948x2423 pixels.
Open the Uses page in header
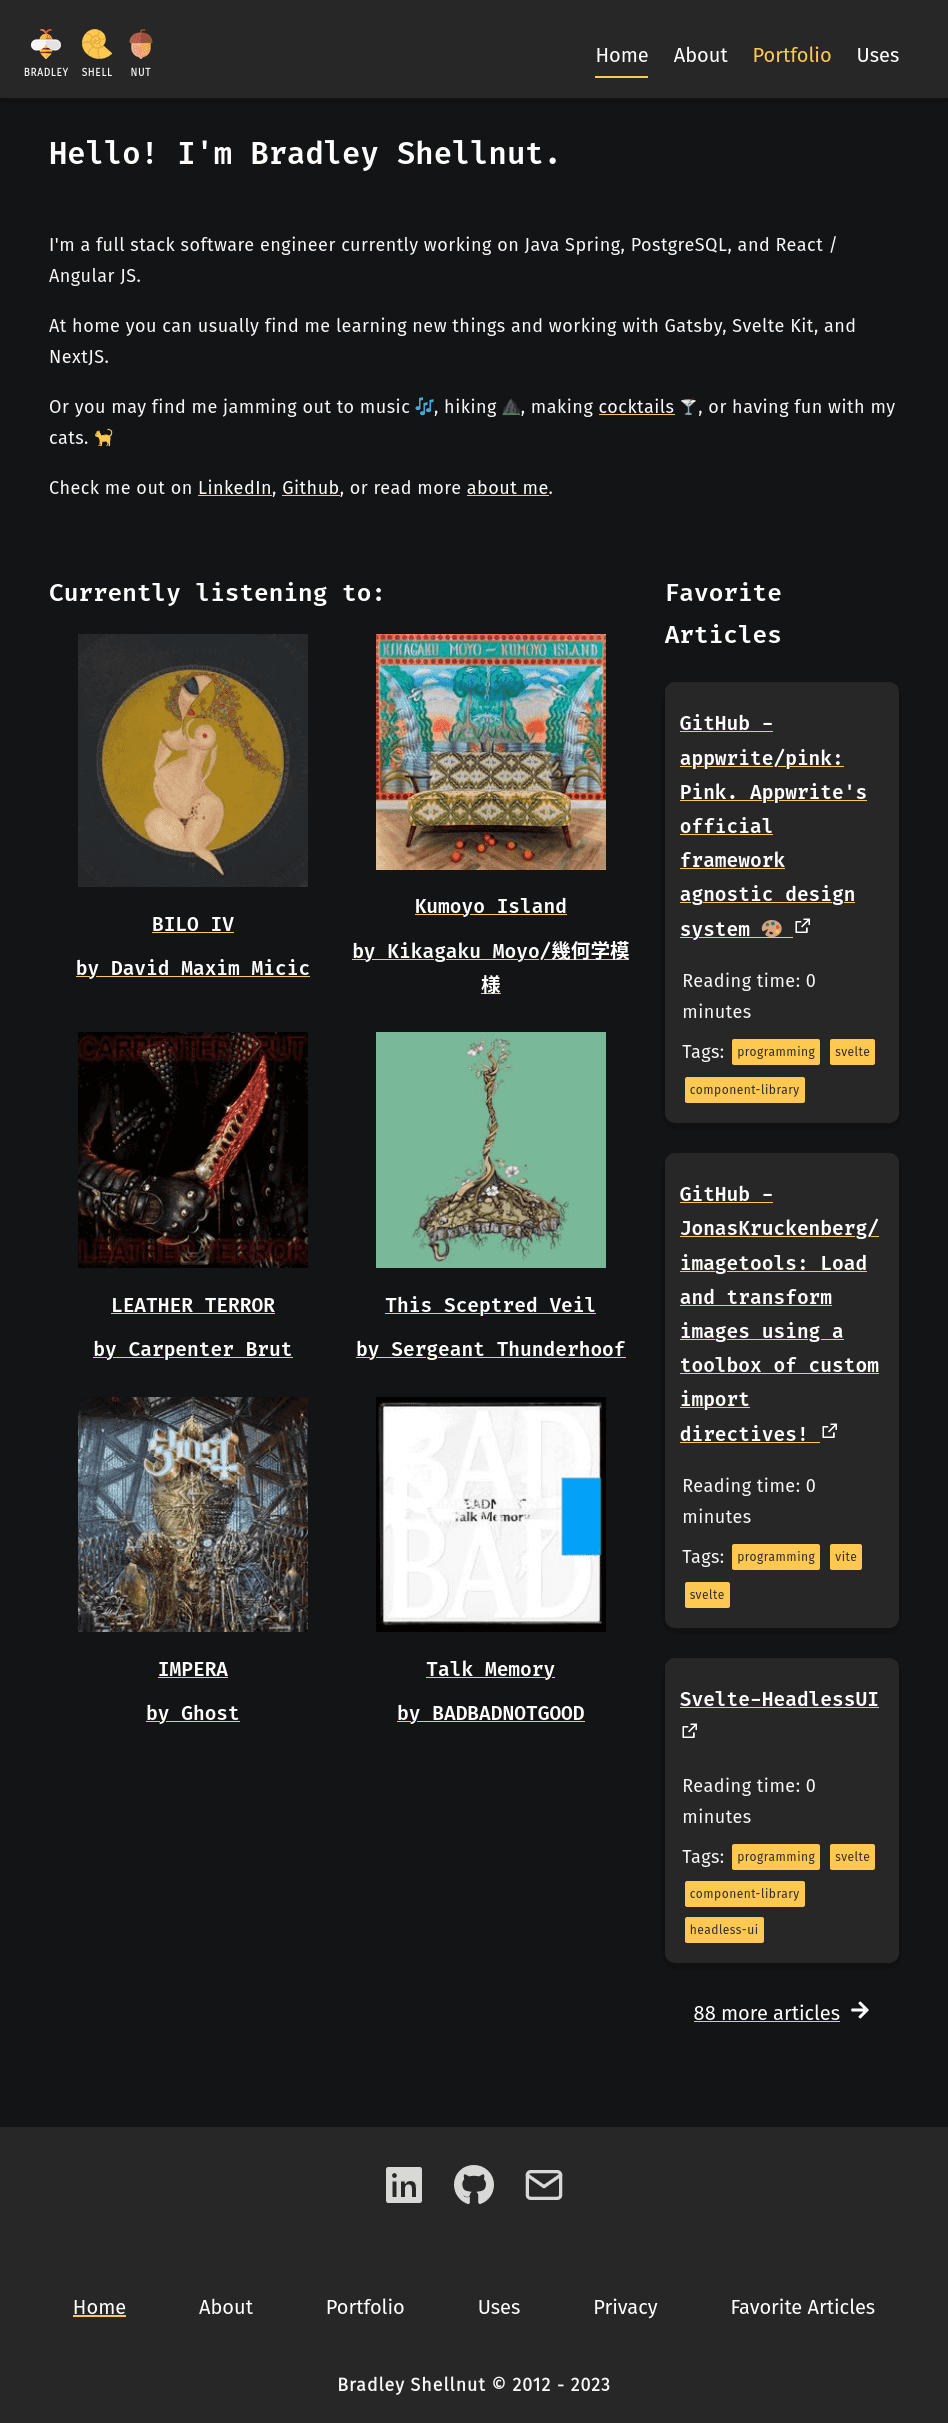(878, 55)
